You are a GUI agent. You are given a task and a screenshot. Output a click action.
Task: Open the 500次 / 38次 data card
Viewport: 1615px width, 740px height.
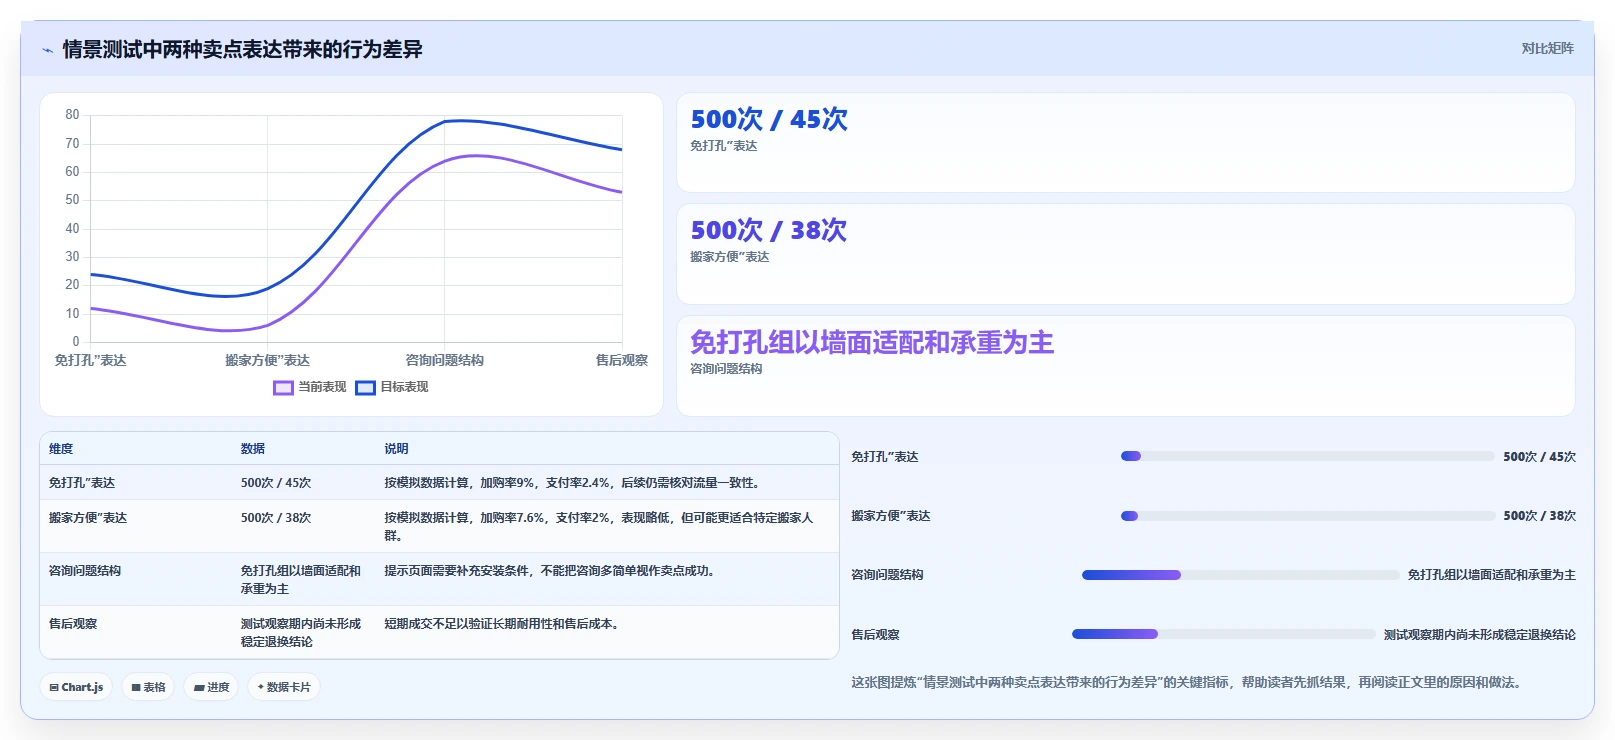tap(1126, 254)
